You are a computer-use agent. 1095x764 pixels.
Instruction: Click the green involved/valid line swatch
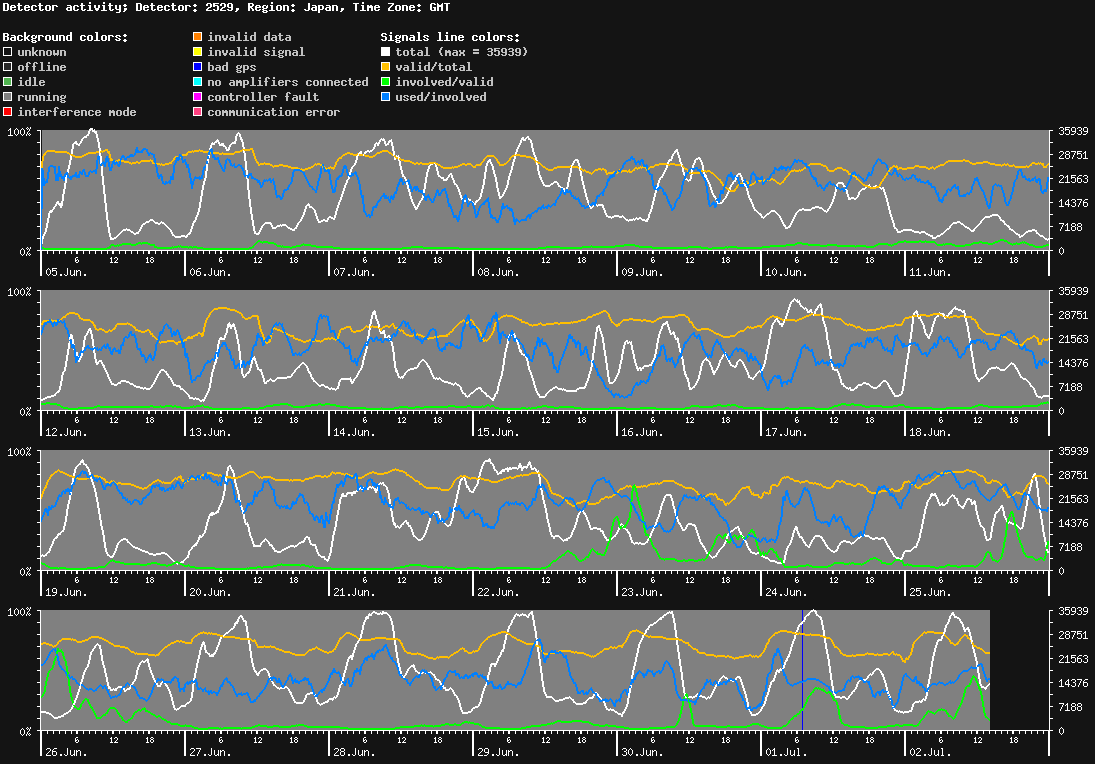point(385,82)
